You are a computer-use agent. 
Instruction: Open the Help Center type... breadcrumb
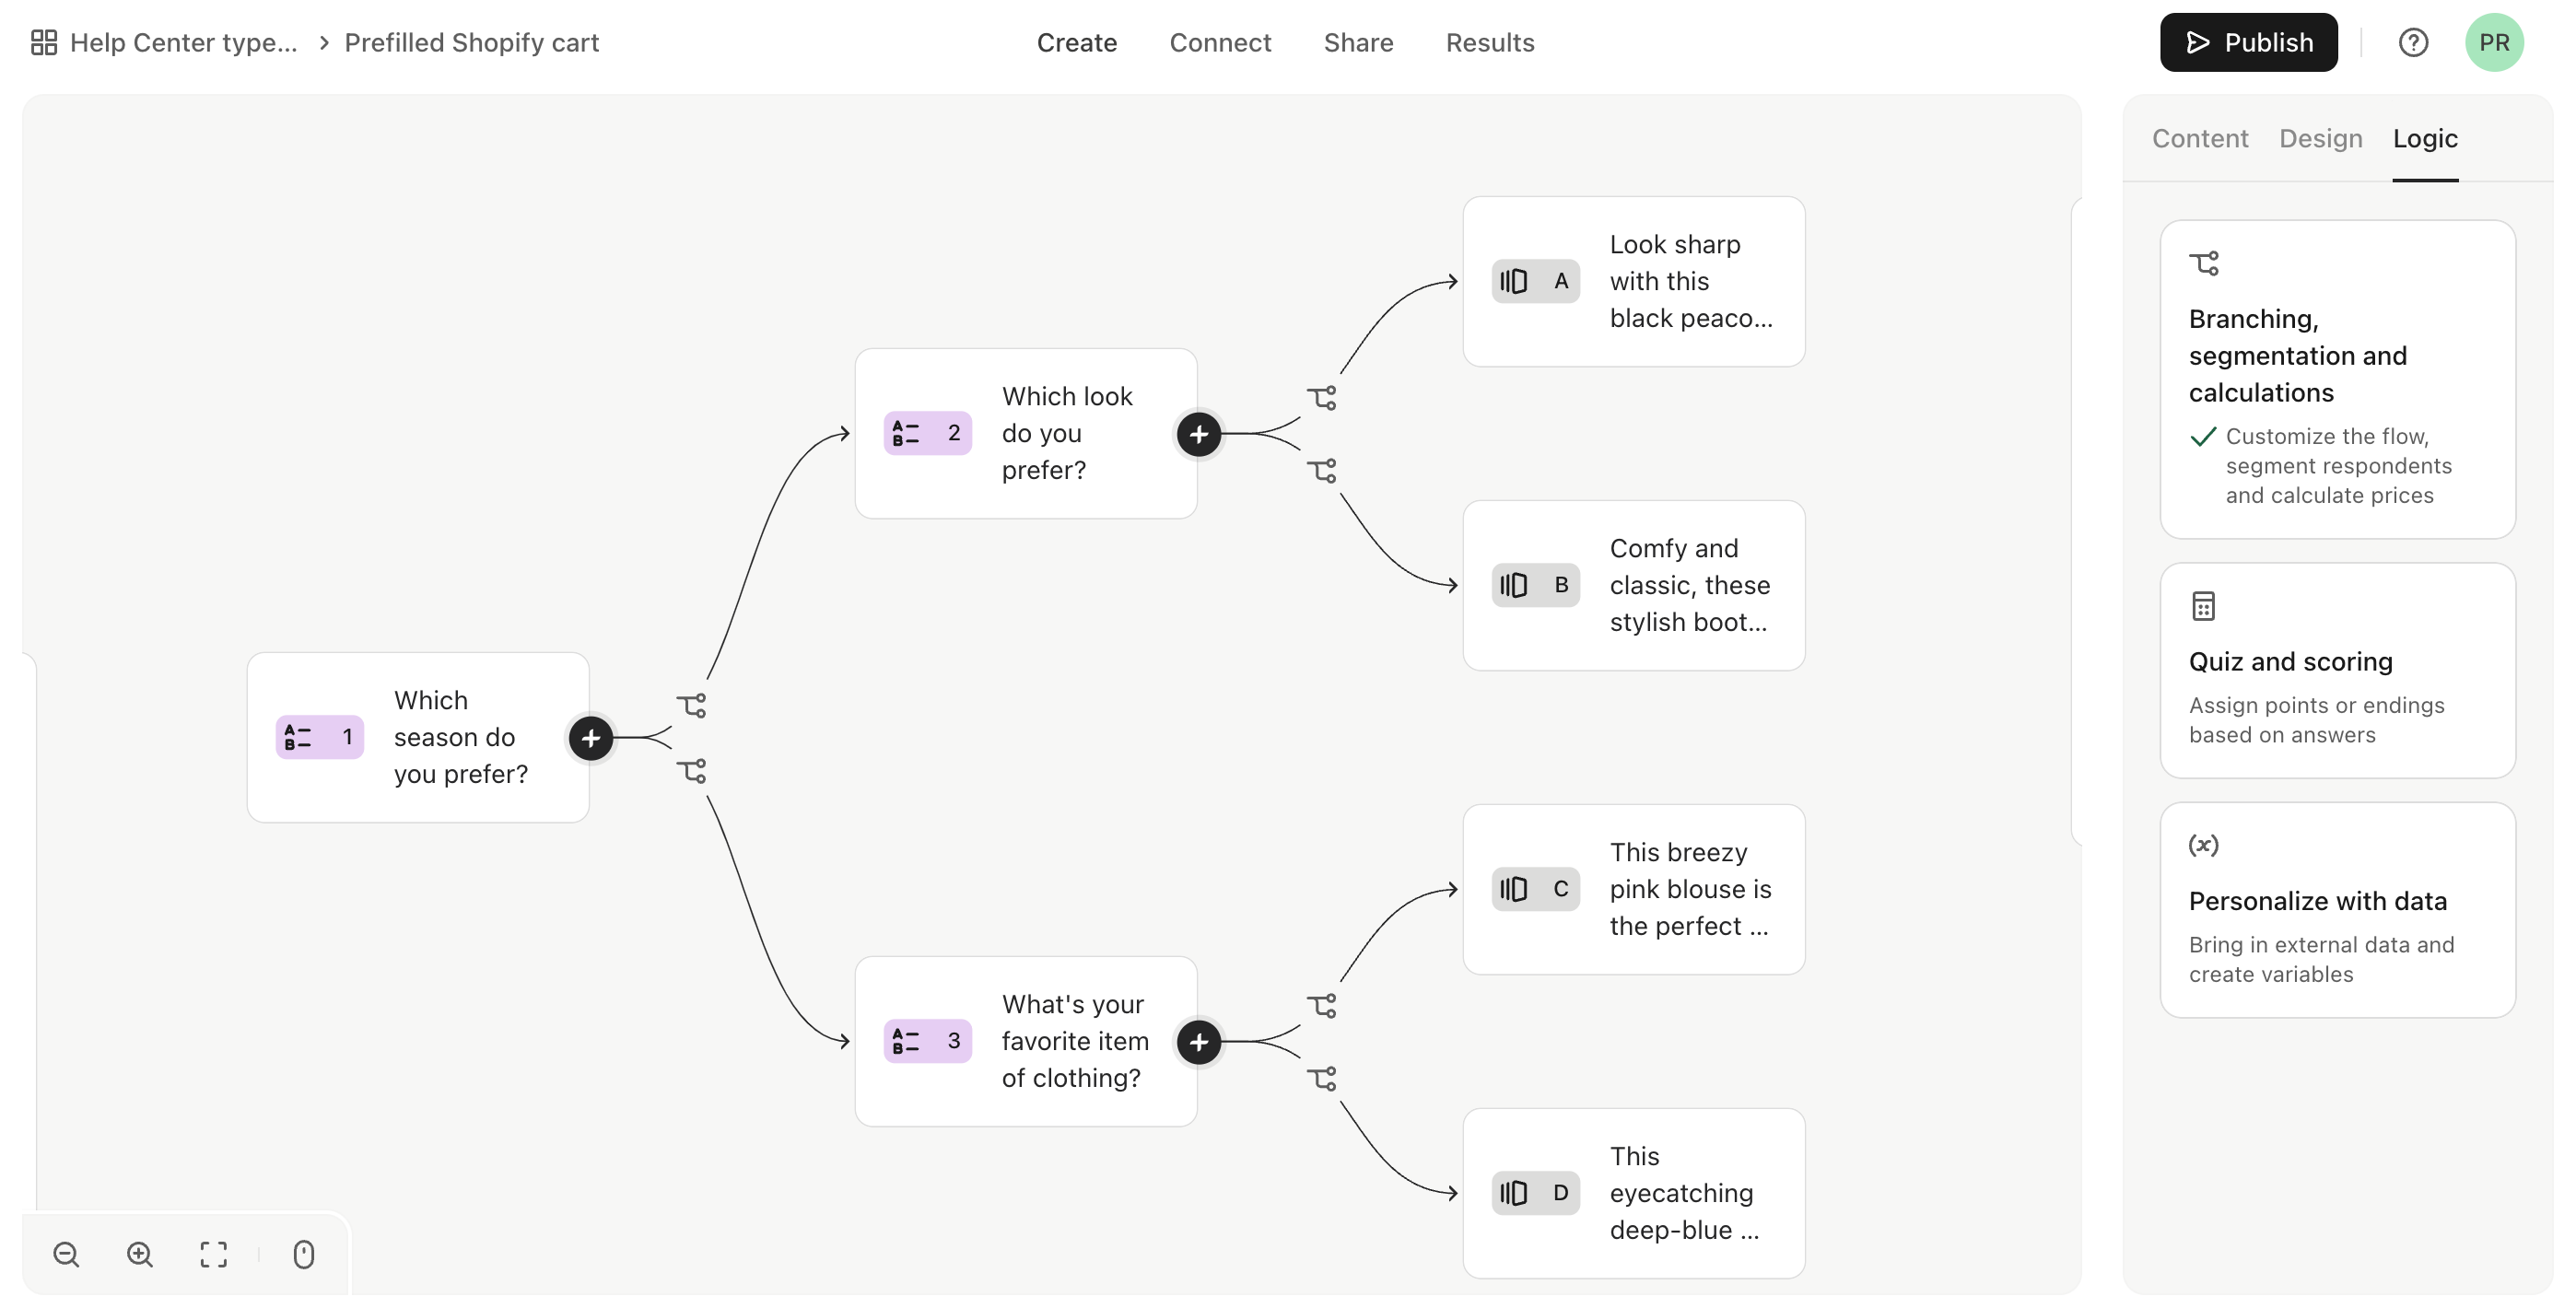(x=184, y=42)
